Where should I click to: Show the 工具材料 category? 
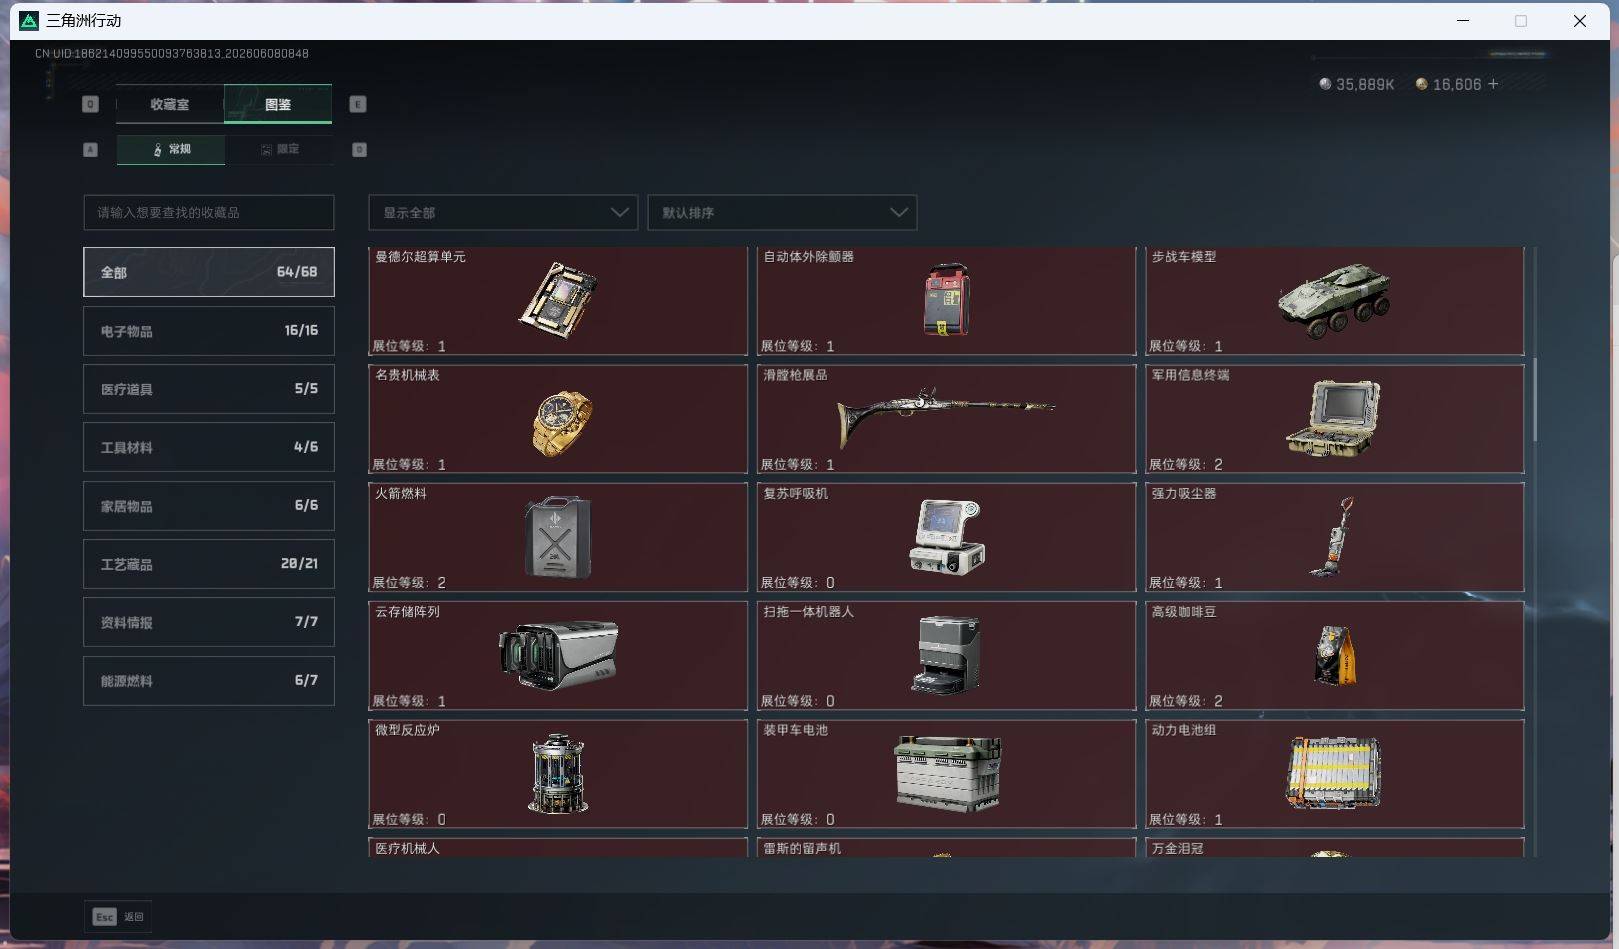pos(209,447)
